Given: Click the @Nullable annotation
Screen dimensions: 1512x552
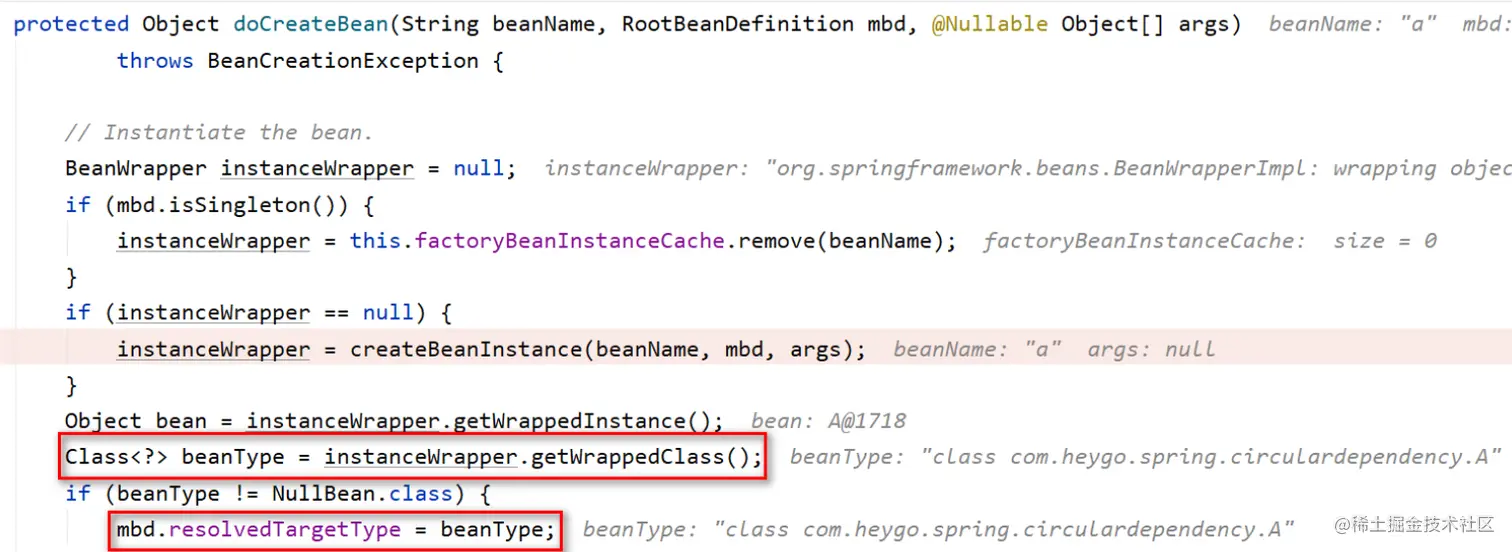Looking at the screenshot, I should pos(990,24).
